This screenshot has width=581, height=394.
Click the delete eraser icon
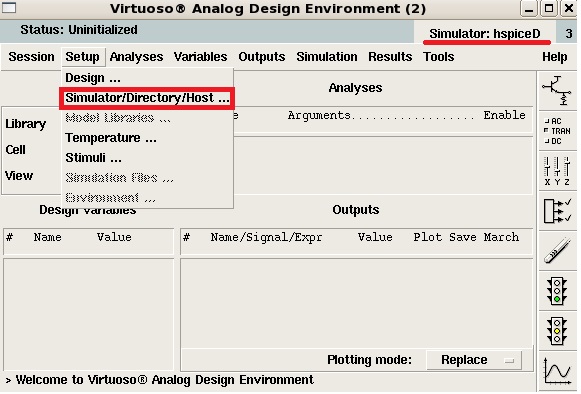coord(557,251)
